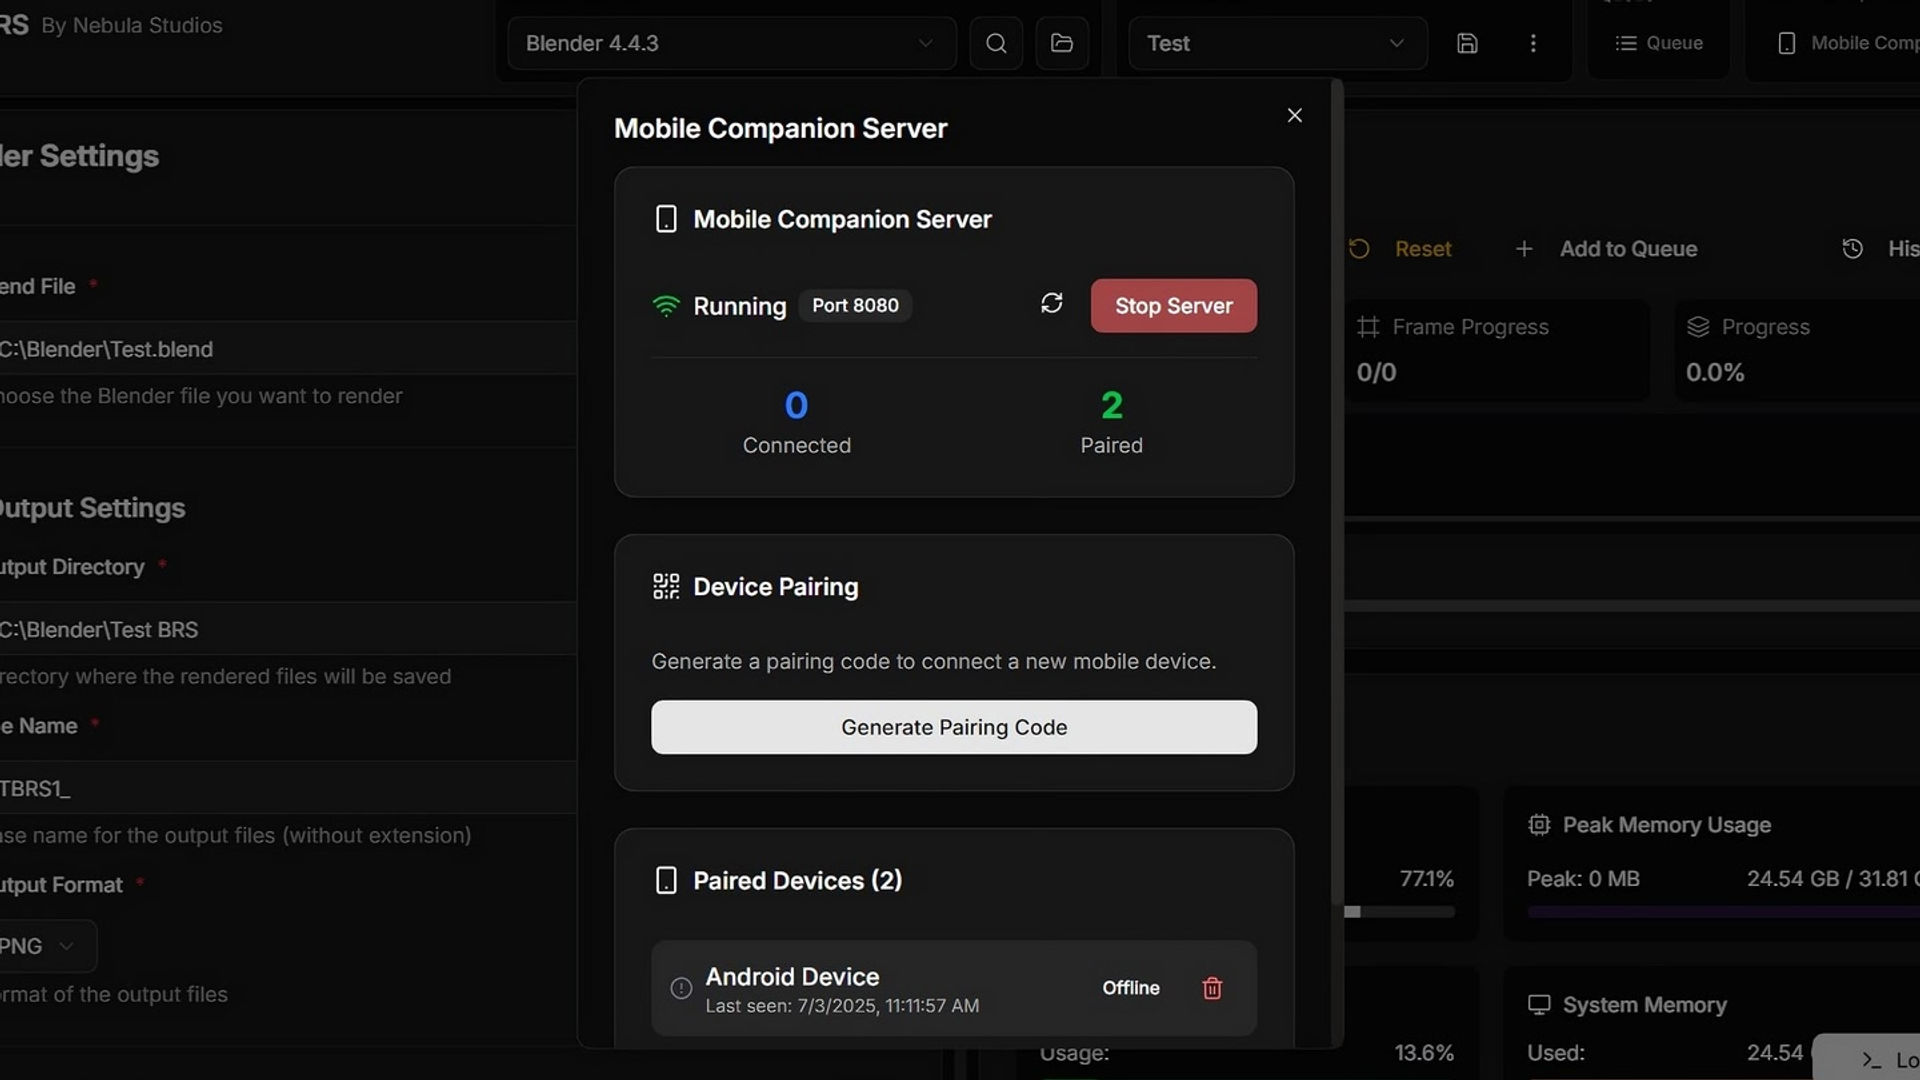Image resolution: width=1920 pixels, height=1080 pixels.
Task: Expand the Blender 4.4.3 version dropdown
Action: [x=731, y=43]
